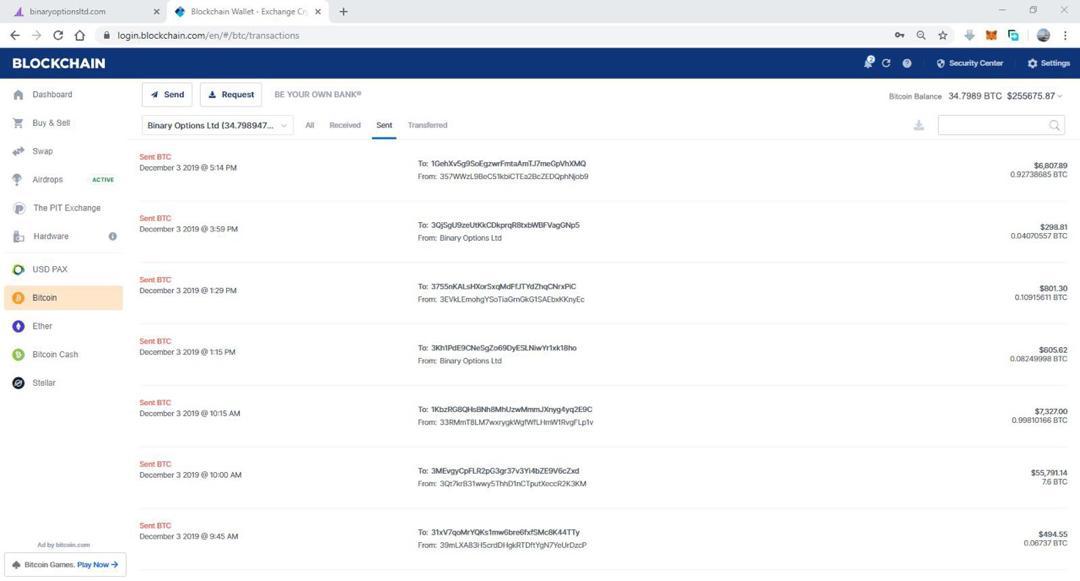This screenshot has height=581, width=1080.
Task: Click the Bitcoin Games Play Now ad link
Action: 97,564
